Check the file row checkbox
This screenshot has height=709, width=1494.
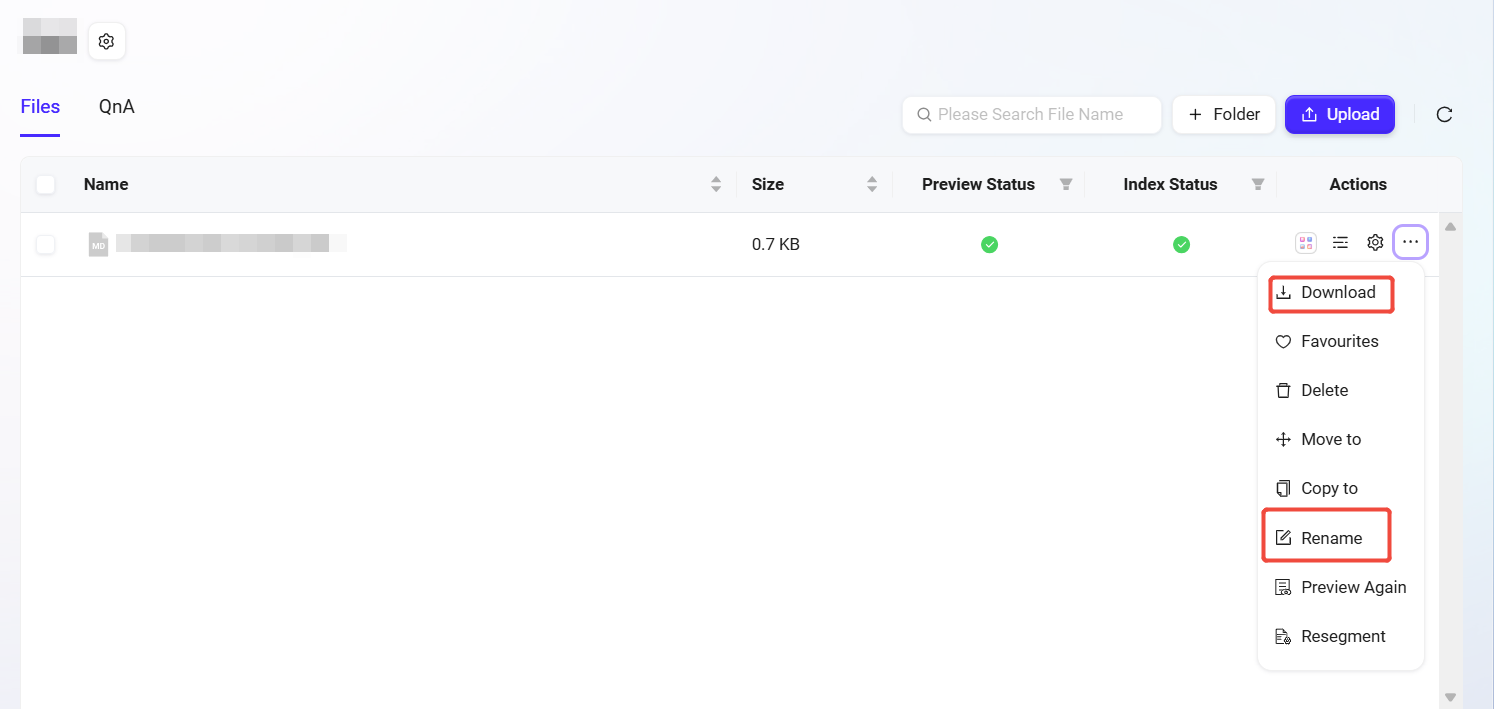tap(46, 244)
